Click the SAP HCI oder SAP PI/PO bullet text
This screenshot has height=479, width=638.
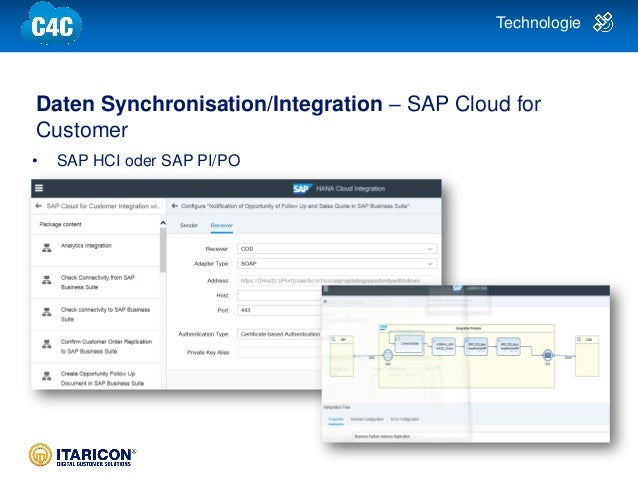click(x=149, y=160)
